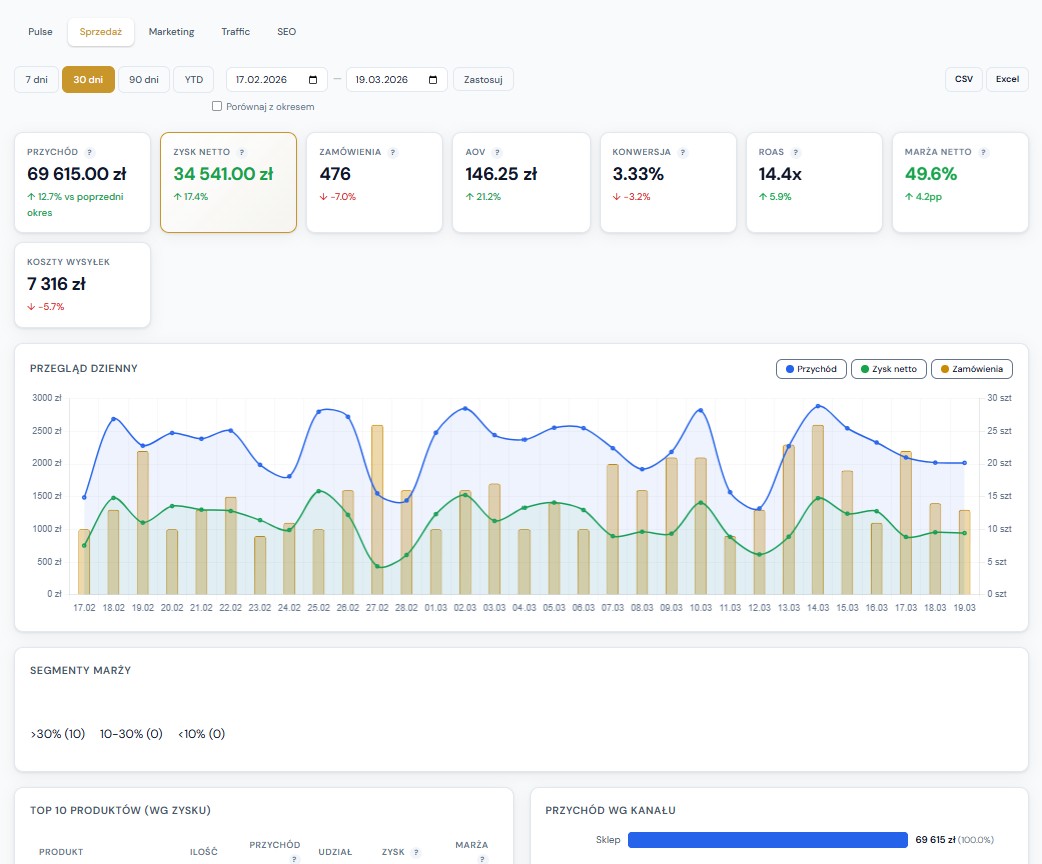Hide the Zamówienia bars via legend
This screenshot has height=864, width=1042.
pos(971,369)
